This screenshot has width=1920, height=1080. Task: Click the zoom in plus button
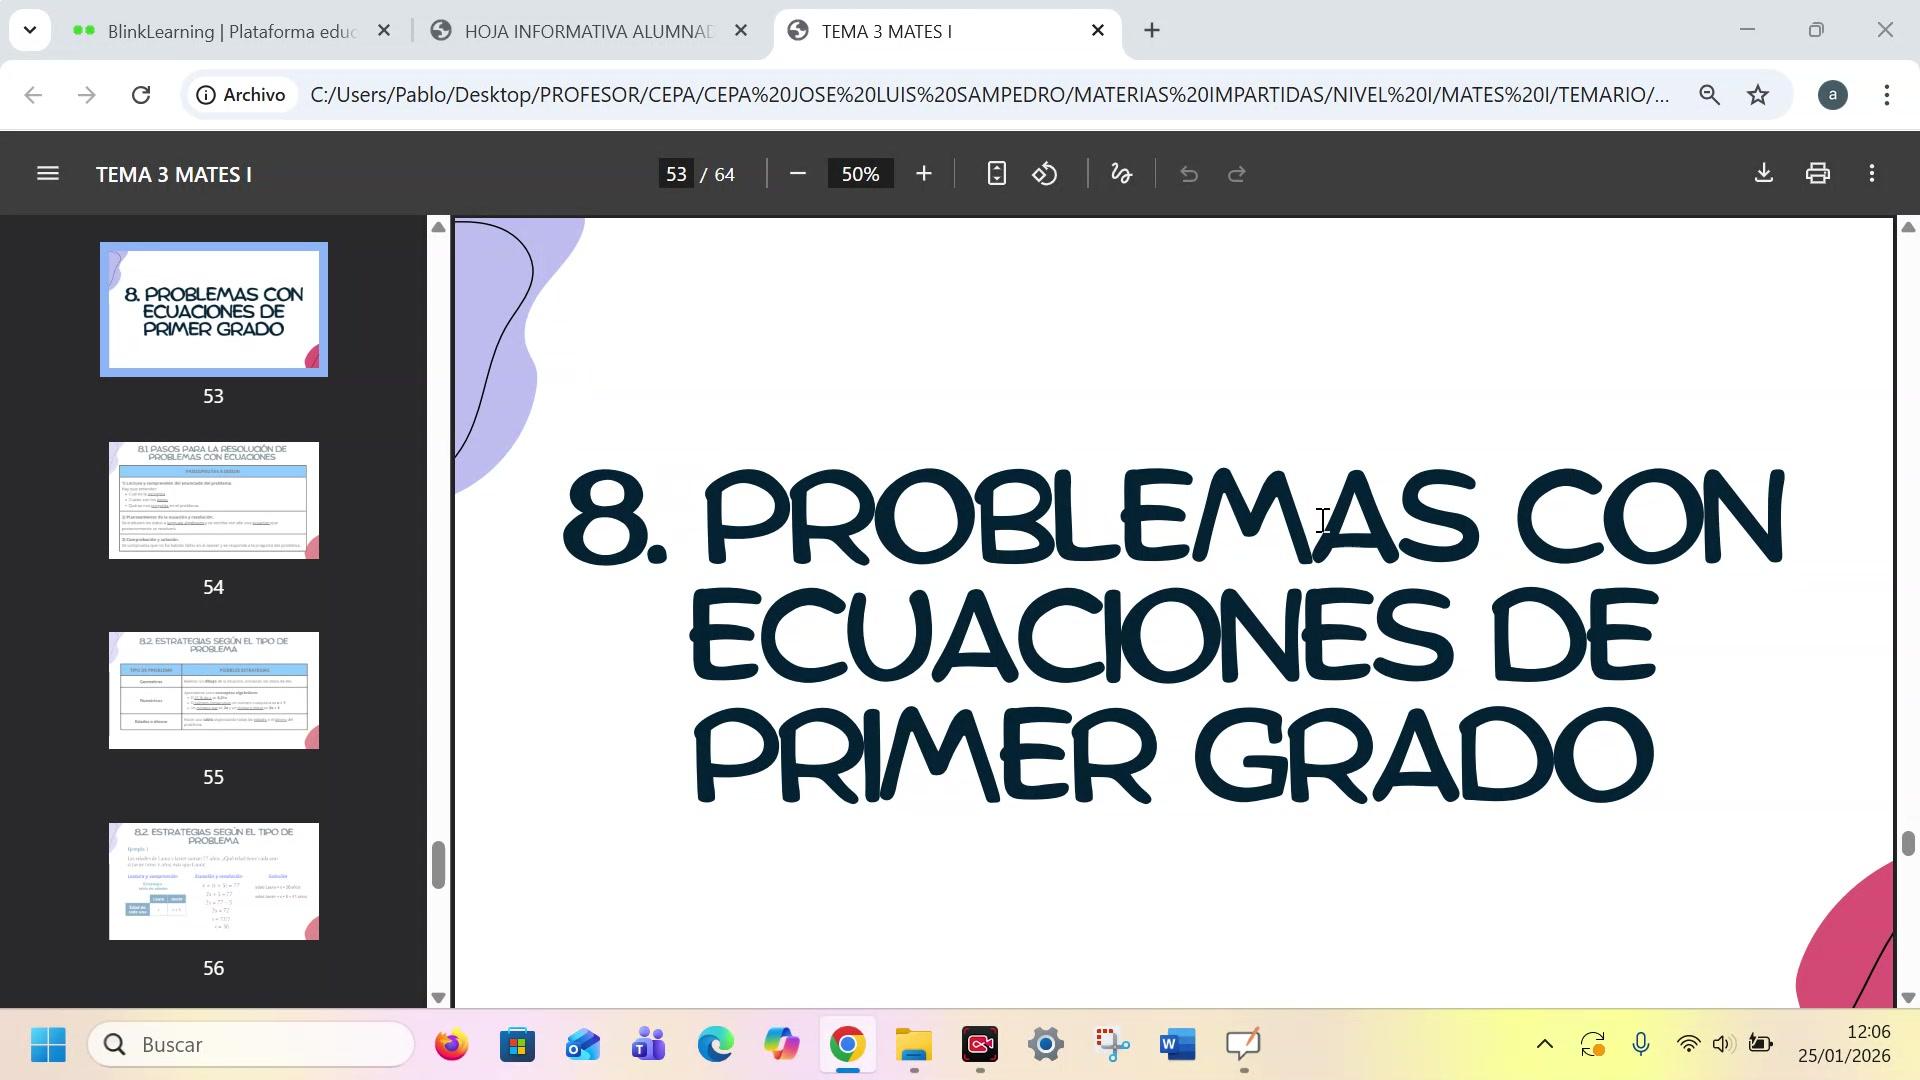(923, 174)
